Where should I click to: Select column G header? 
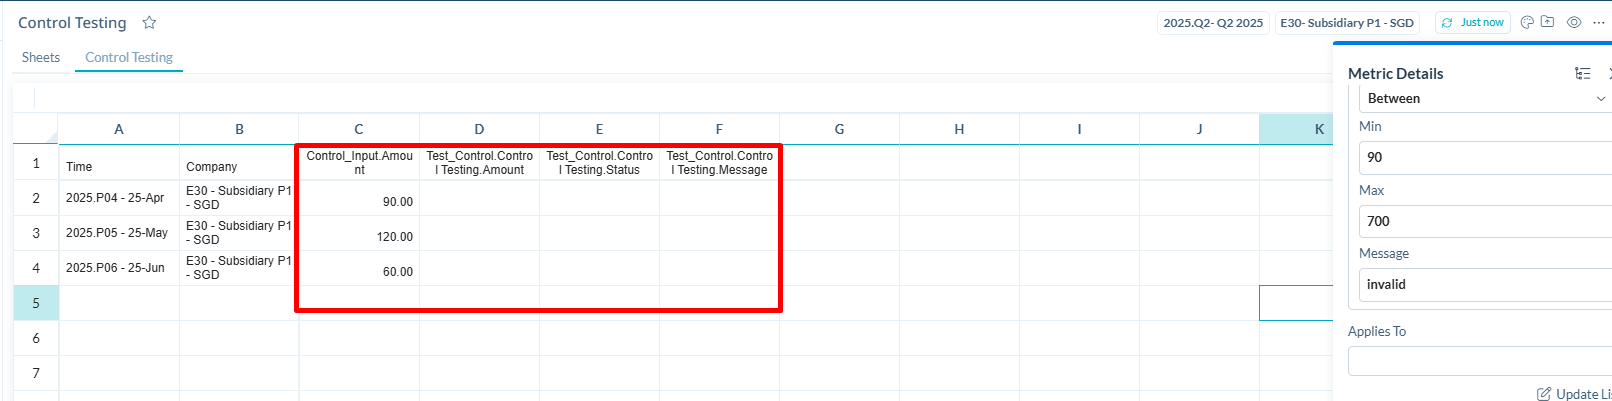pos(839,129)
